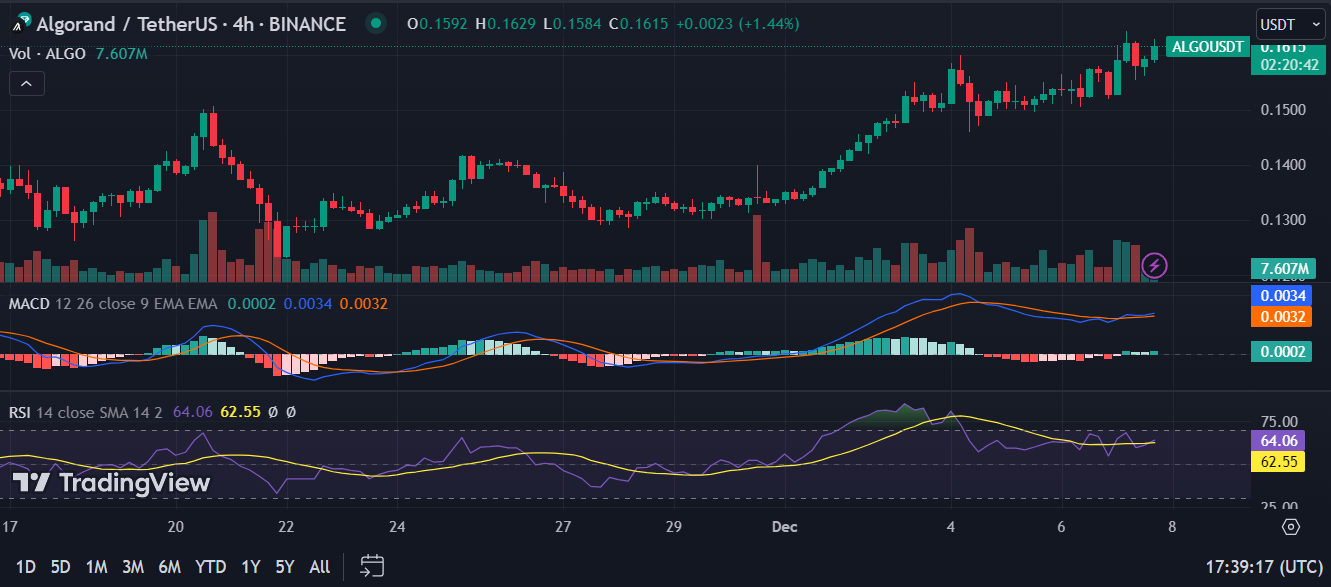1331x587 pixels.
Task: Select the 1D date range
Action: pyautogui.click(x=26, y=567)
